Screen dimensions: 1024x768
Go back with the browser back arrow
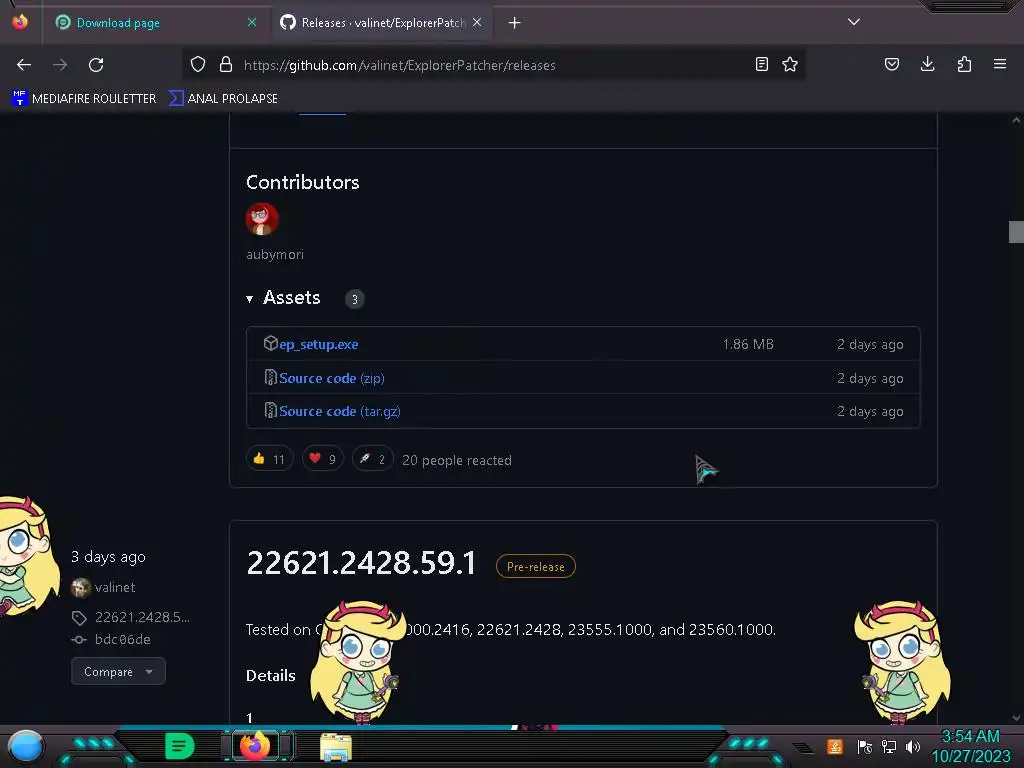(24, 65)
